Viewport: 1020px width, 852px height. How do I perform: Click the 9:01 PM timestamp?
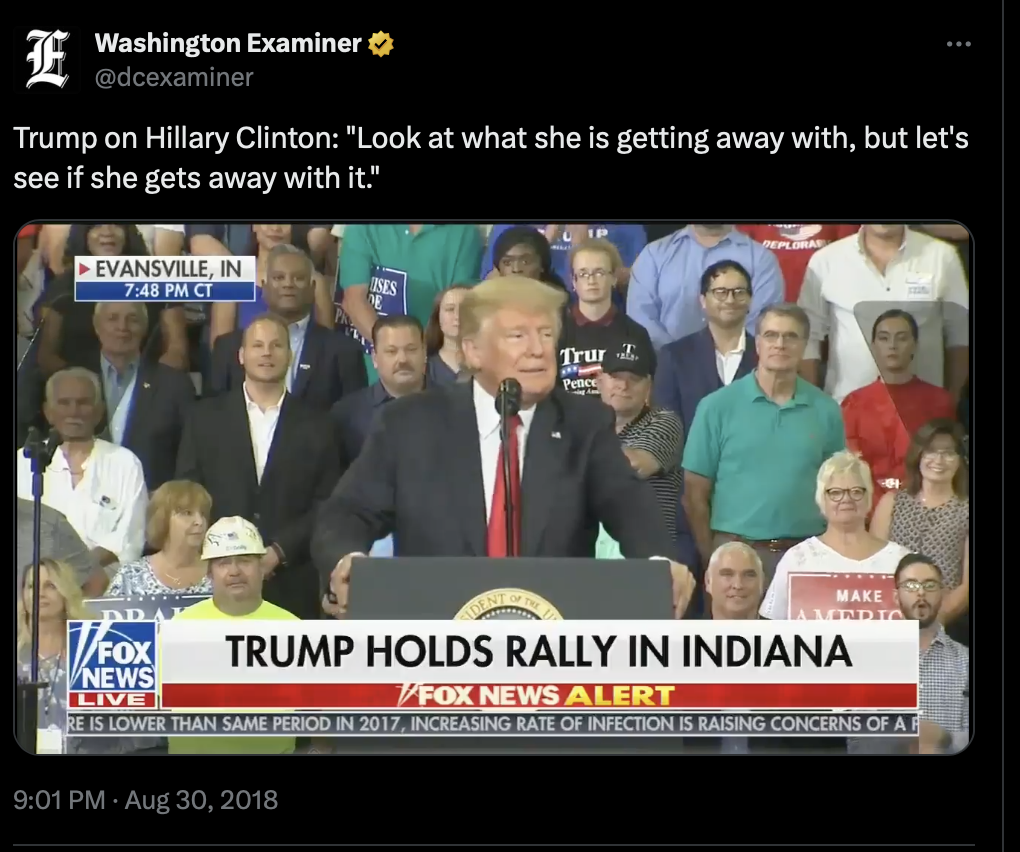59,799
